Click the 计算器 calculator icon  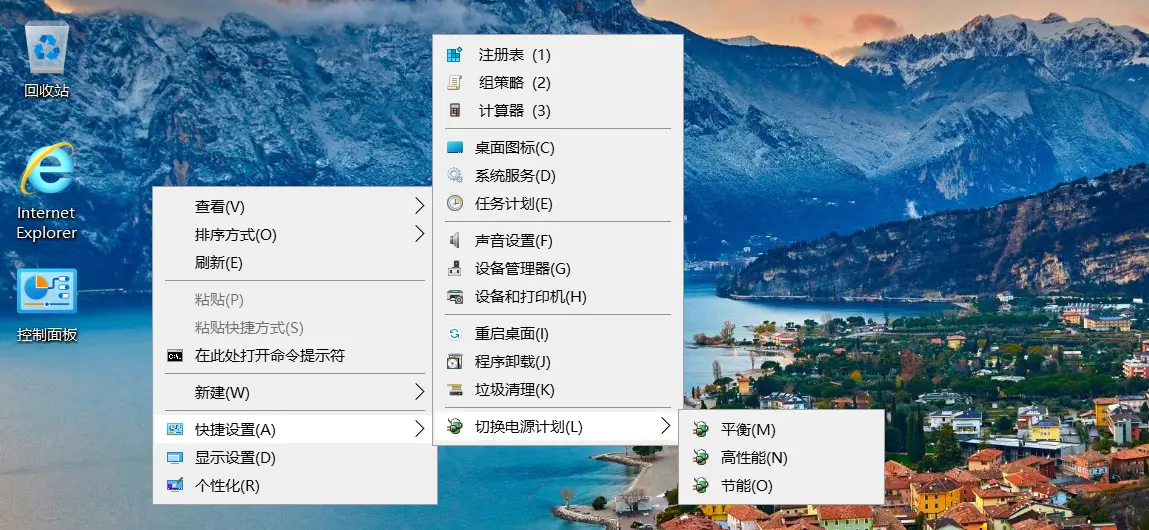(x=455, y=111)
